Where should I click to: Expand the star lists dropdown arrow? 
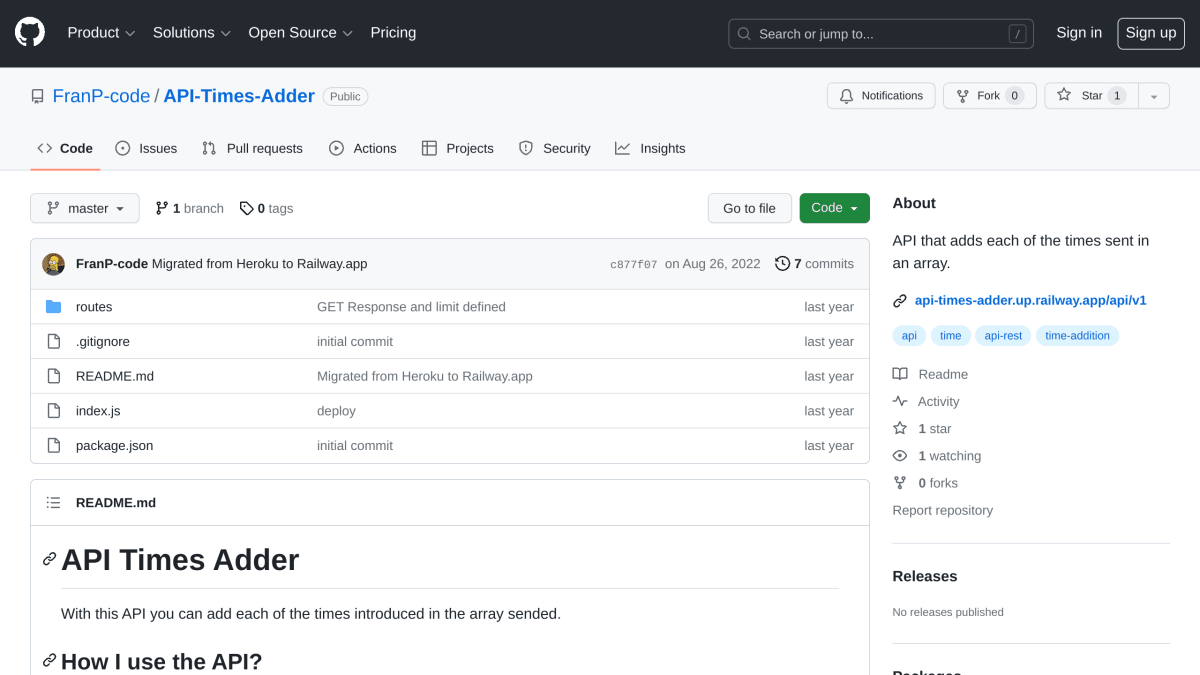pyautogui.click(x=1154, y=96)
